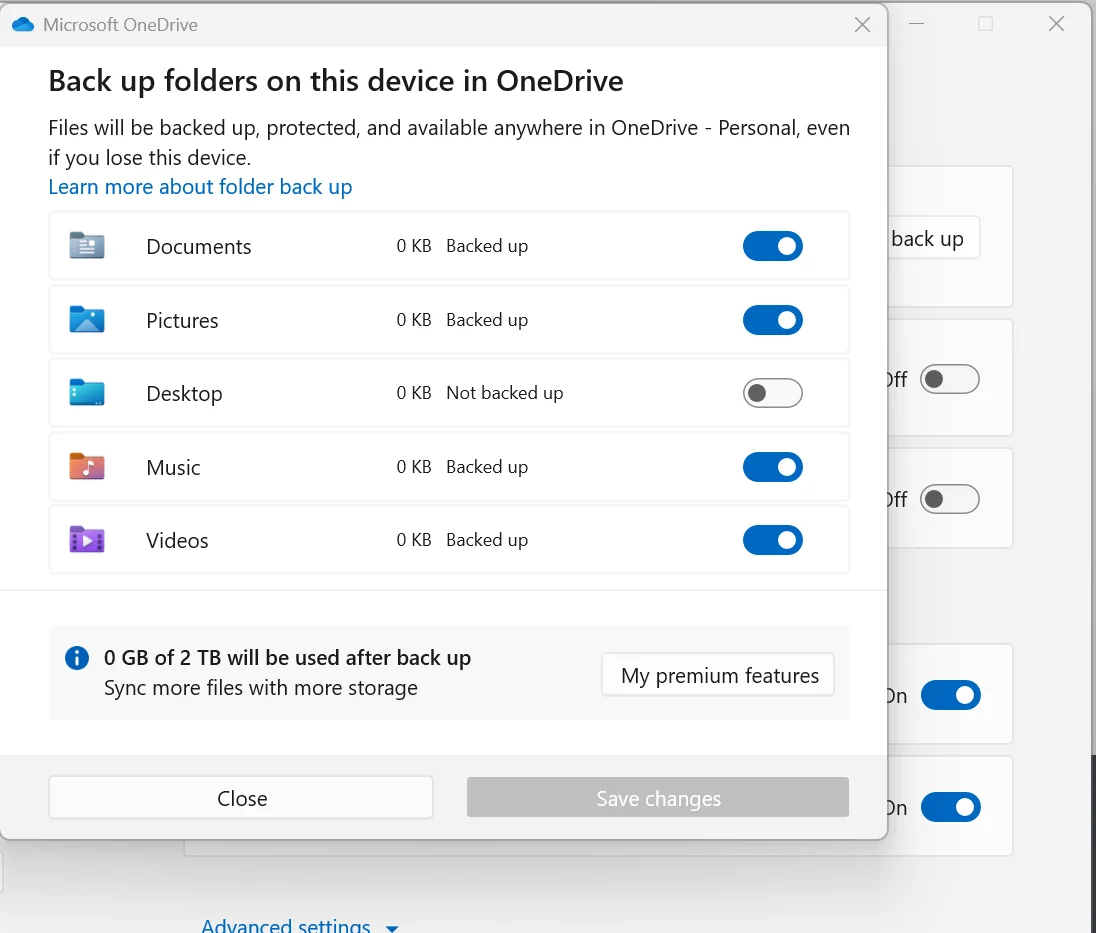The height and width of the screenshot is (933, 1096).
Task: Click the "Not backed up" status text
Action: 505,393
